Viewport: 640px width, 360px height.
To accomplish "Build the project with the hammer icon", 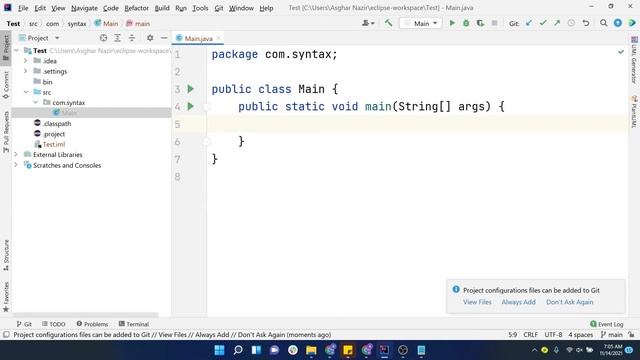I will [388, 23].
